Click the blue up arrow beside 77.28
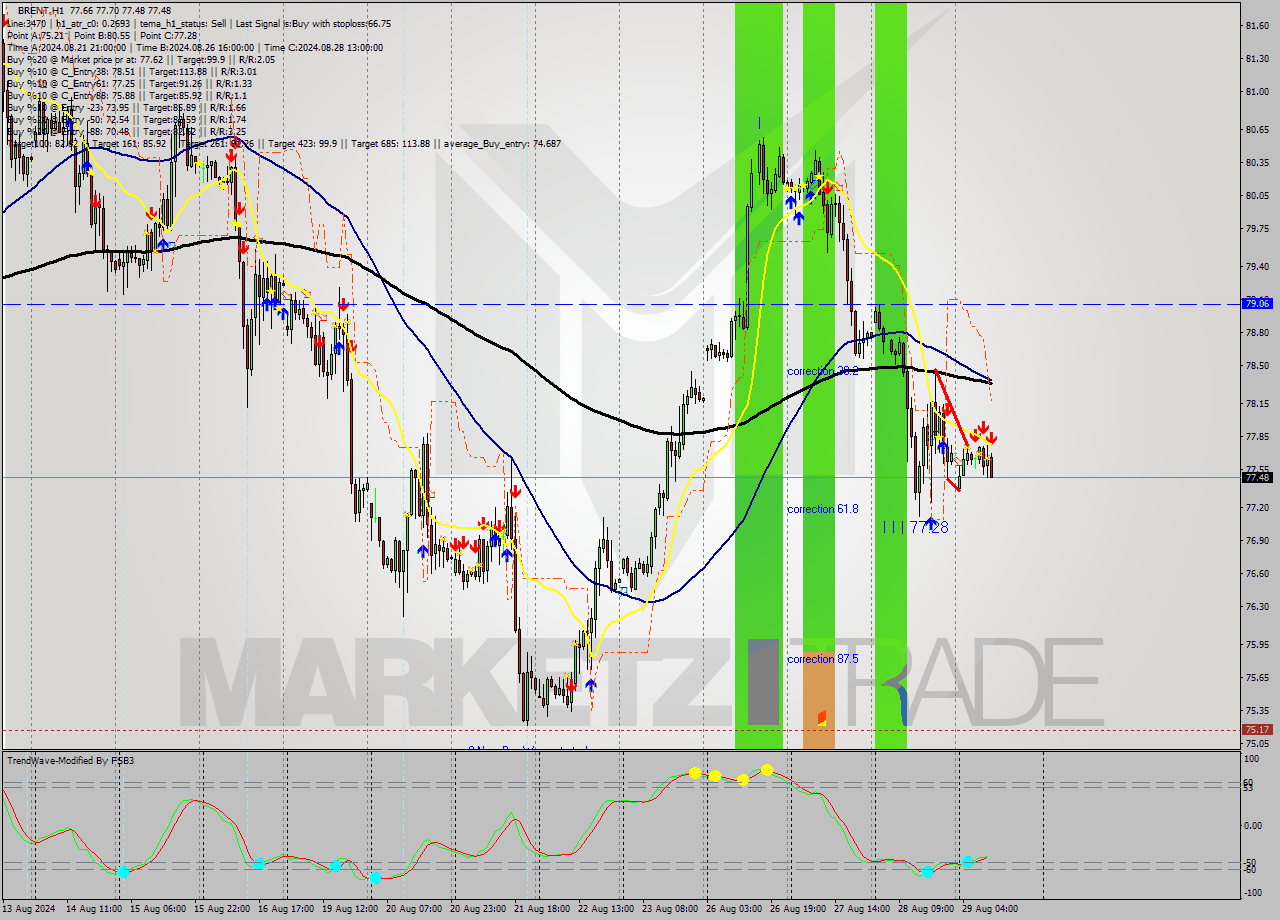The height and width of the screenshot is (920, 1280). pyautogui.click(x=931, y=522)
